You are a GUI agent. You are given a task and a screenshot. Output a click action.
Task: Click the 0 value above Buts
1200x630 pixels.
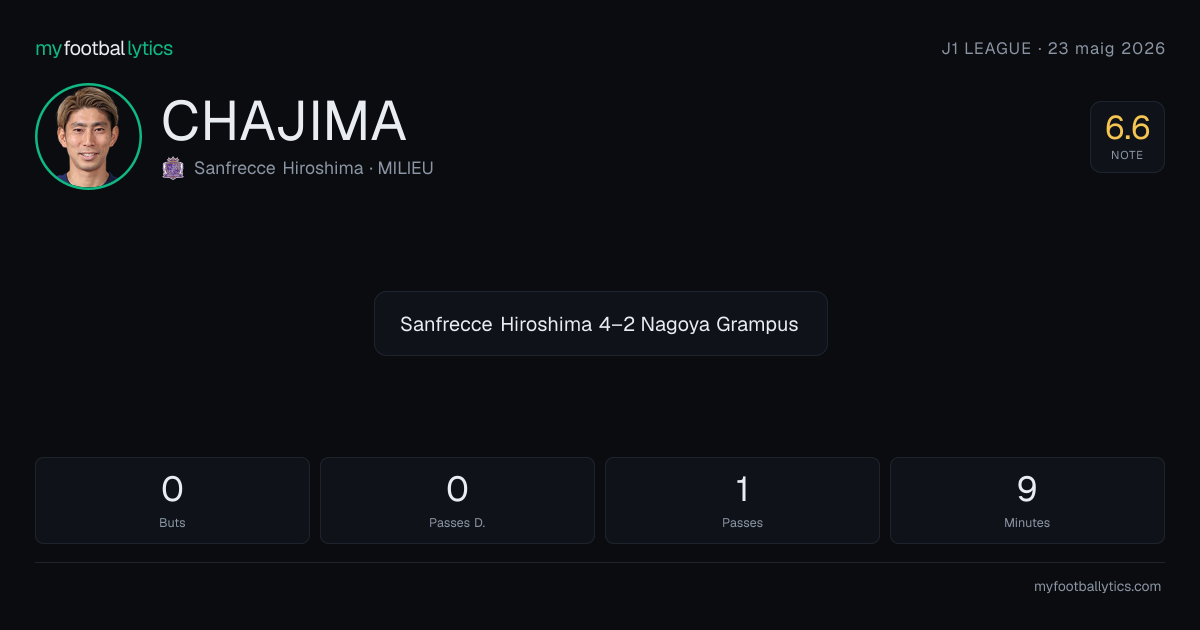coord(172,489)
